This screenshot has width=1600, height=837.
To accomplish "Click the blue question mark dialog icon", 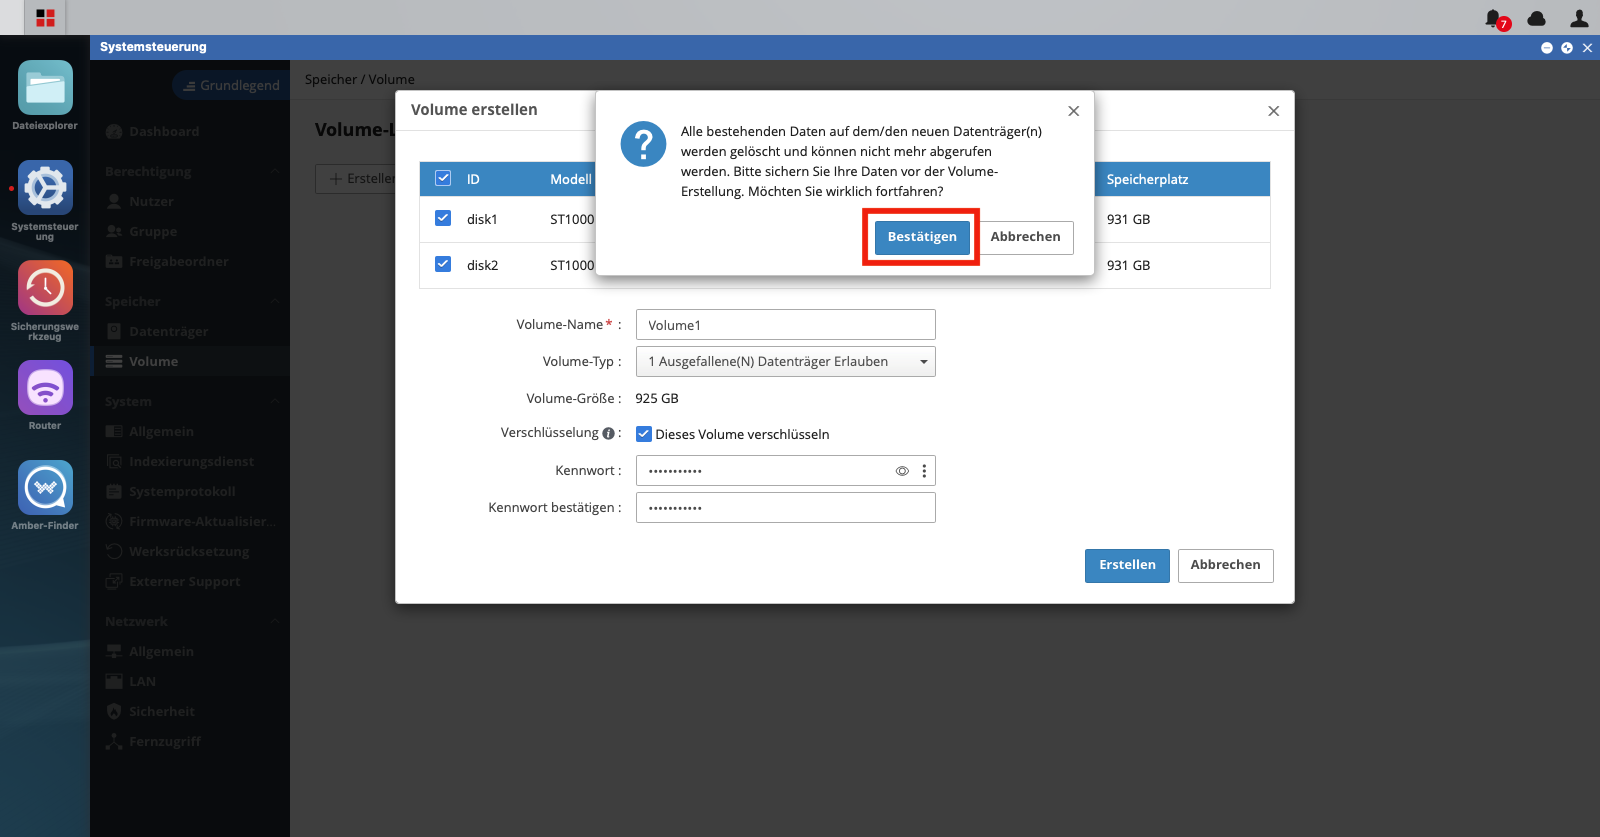I will 643,144.
